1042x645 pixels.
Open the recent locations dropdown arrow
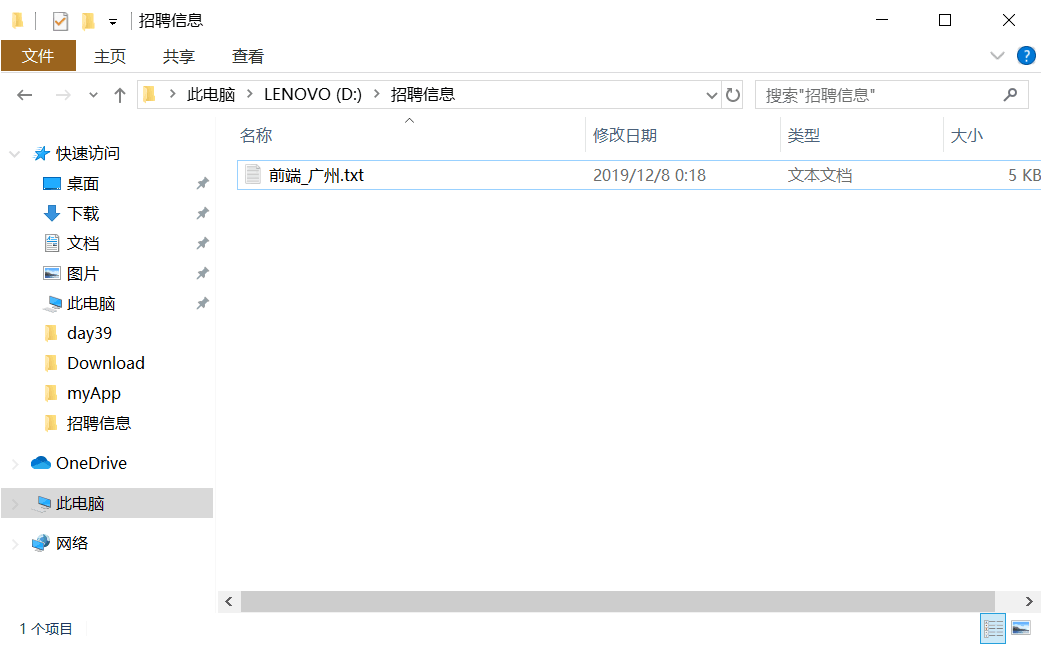tap(93, 95)
